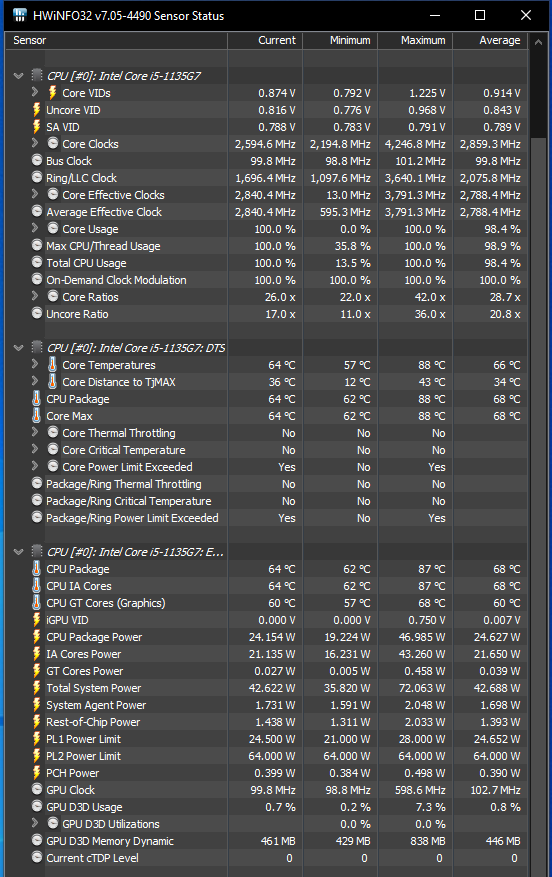
Task: Click the thermometer icon beside Core Temperatures
Action: (53, 365)
